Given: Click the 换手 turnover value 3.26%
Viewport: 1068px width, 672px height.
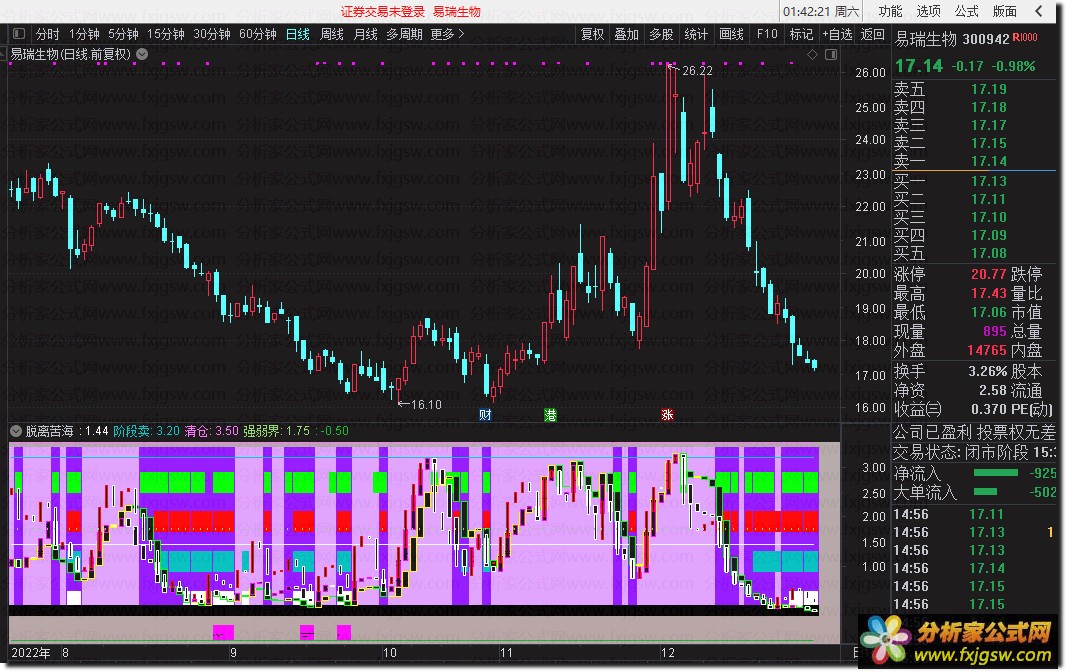Looking at the screenshot, I should pyautogui.click(x=988, y=372).
